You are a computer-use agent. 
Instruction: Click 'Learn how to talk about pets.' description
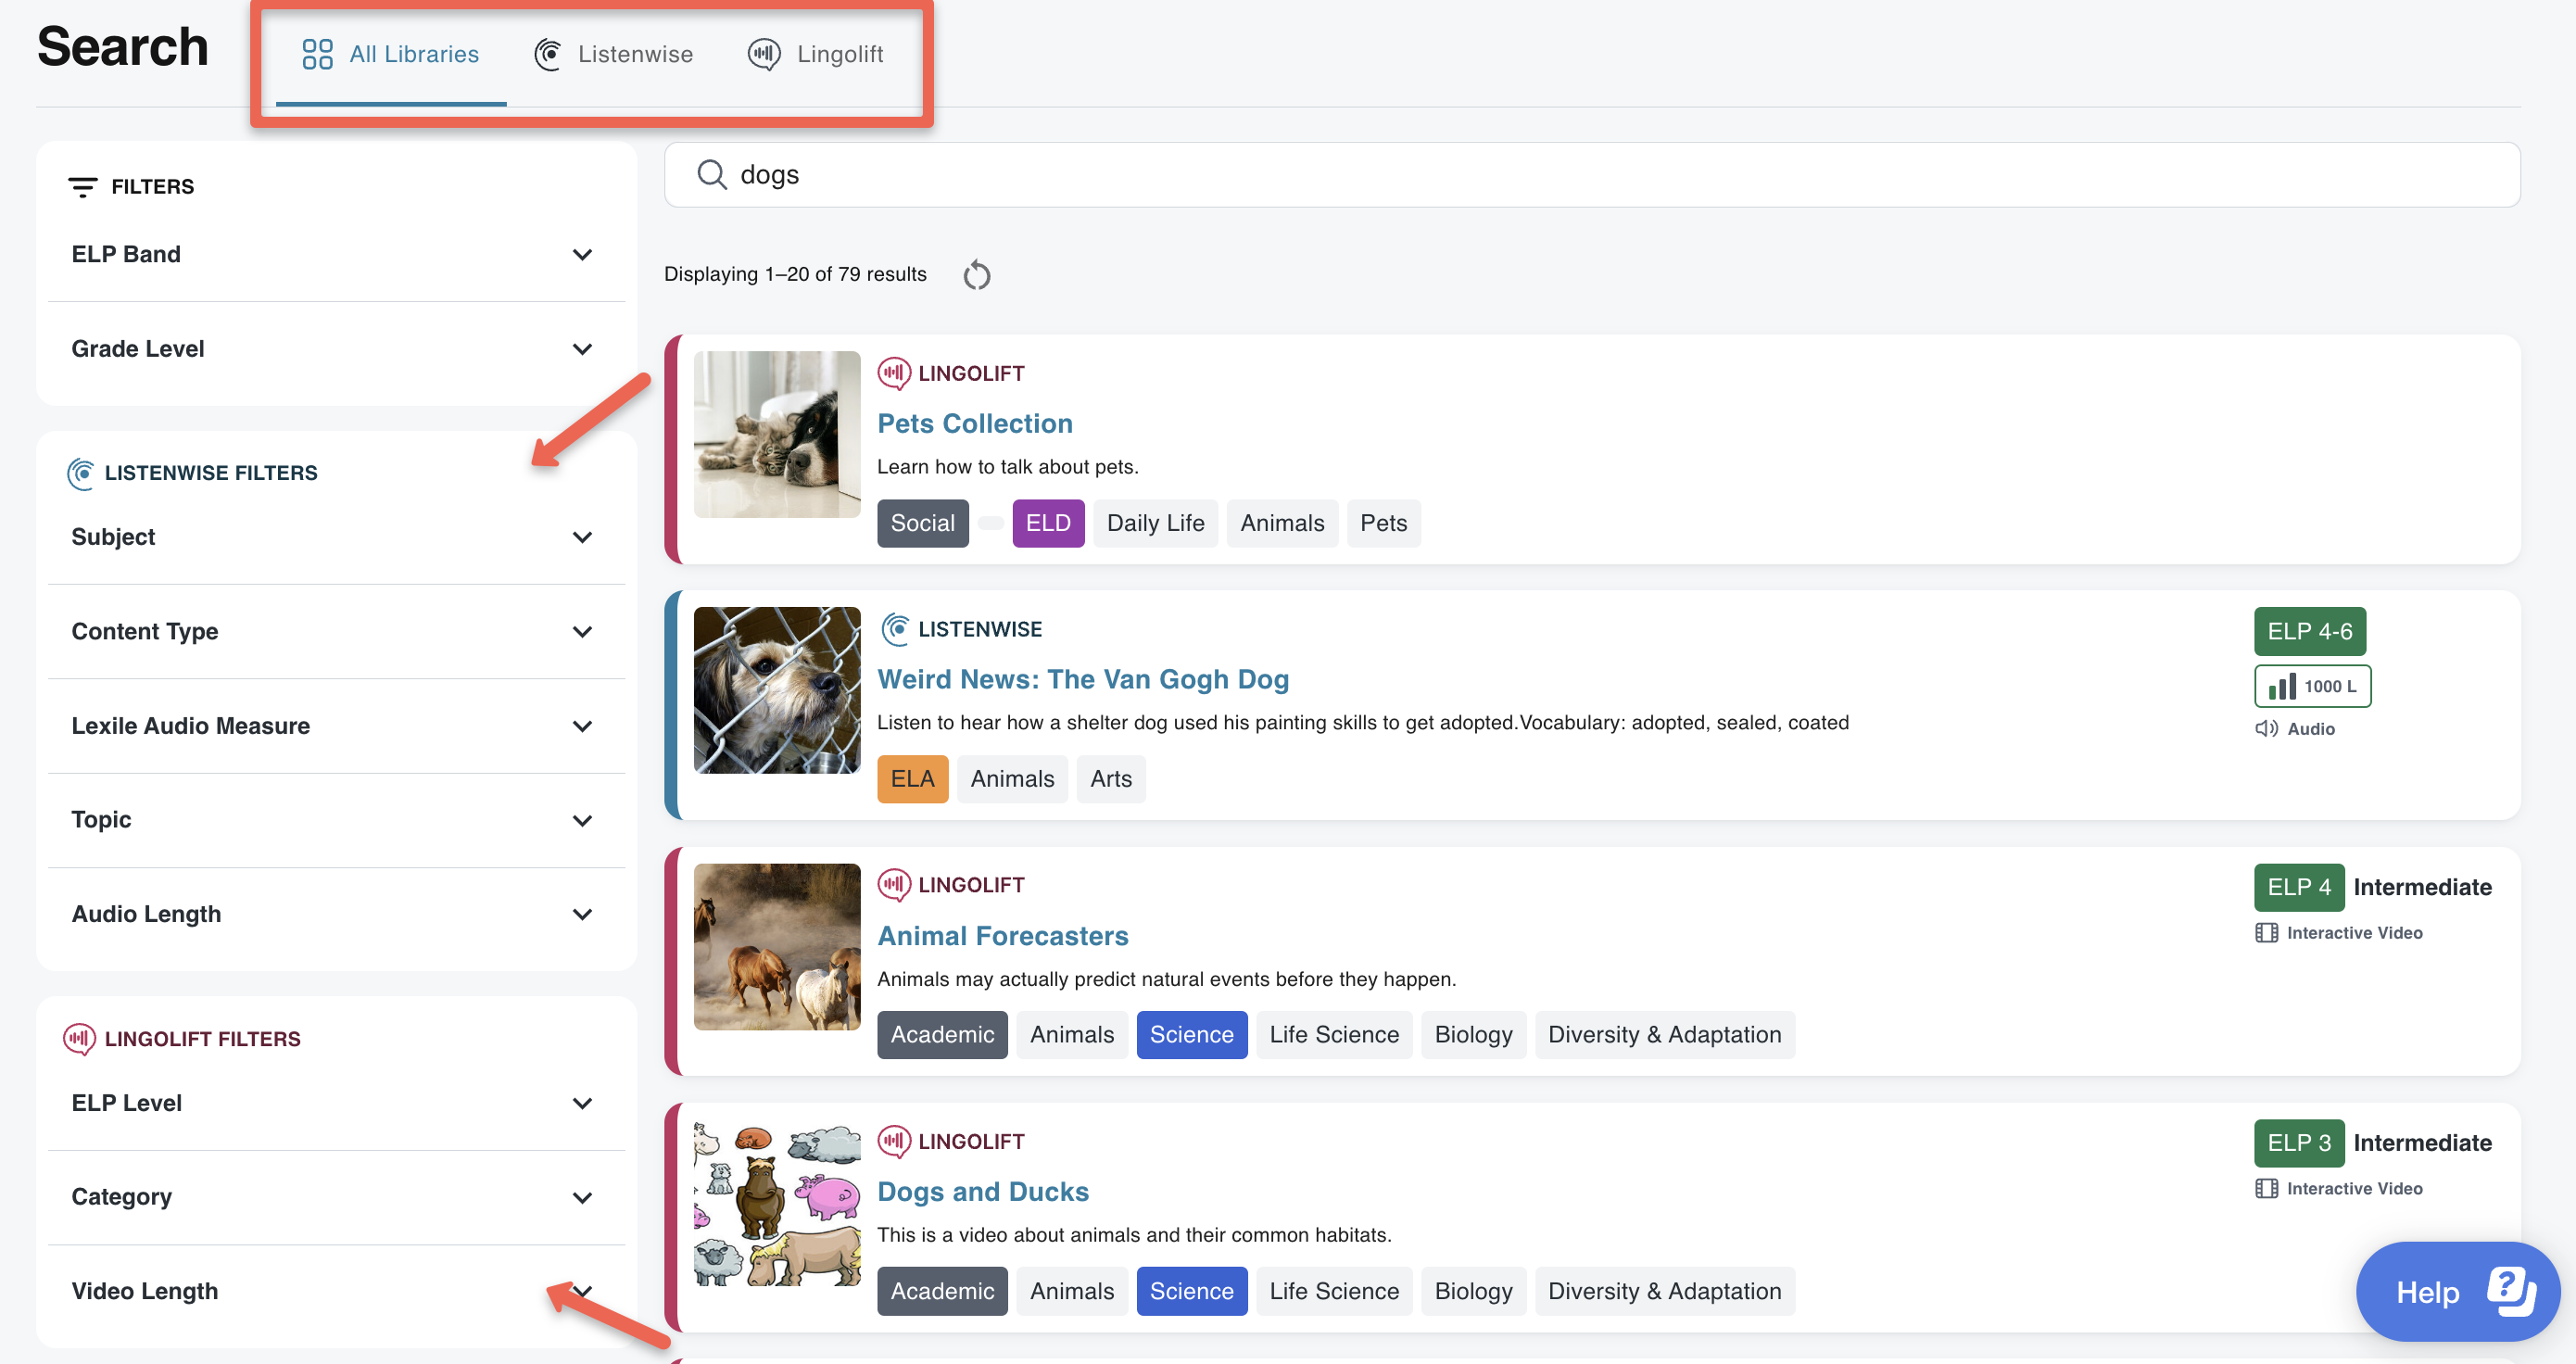1008,467
